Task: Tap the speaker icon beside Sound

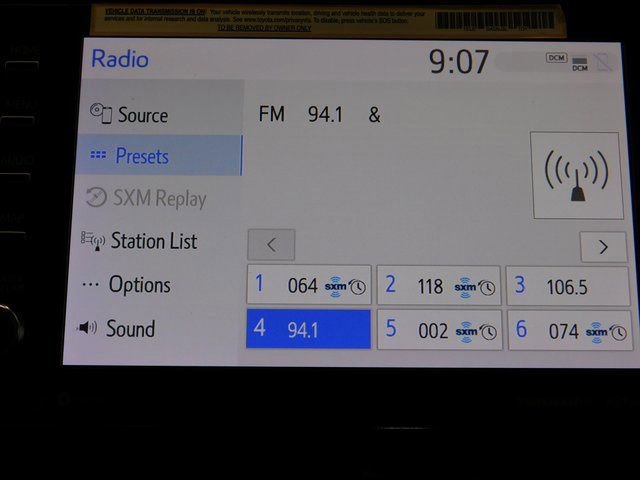Action: point(88,328)
